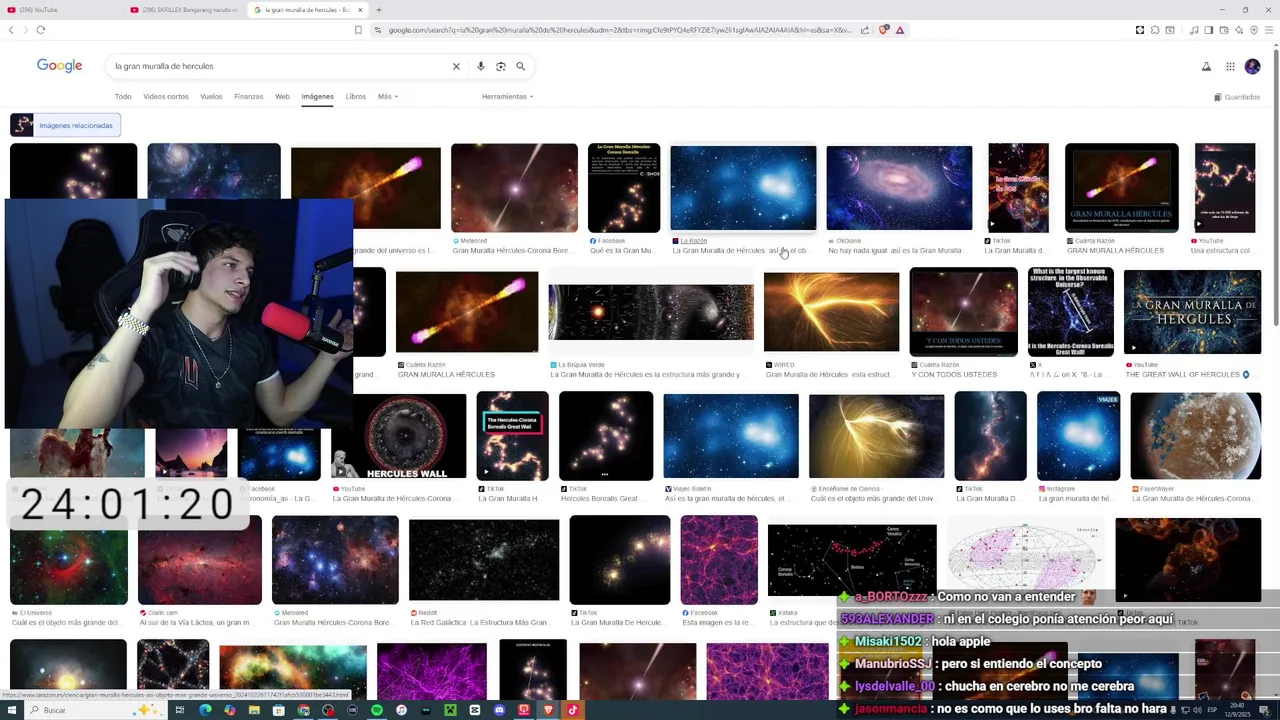This screenshot has width=1280, height=720.
Task: Open Search Labs flask icon
Action: (x=1206, y=67)
